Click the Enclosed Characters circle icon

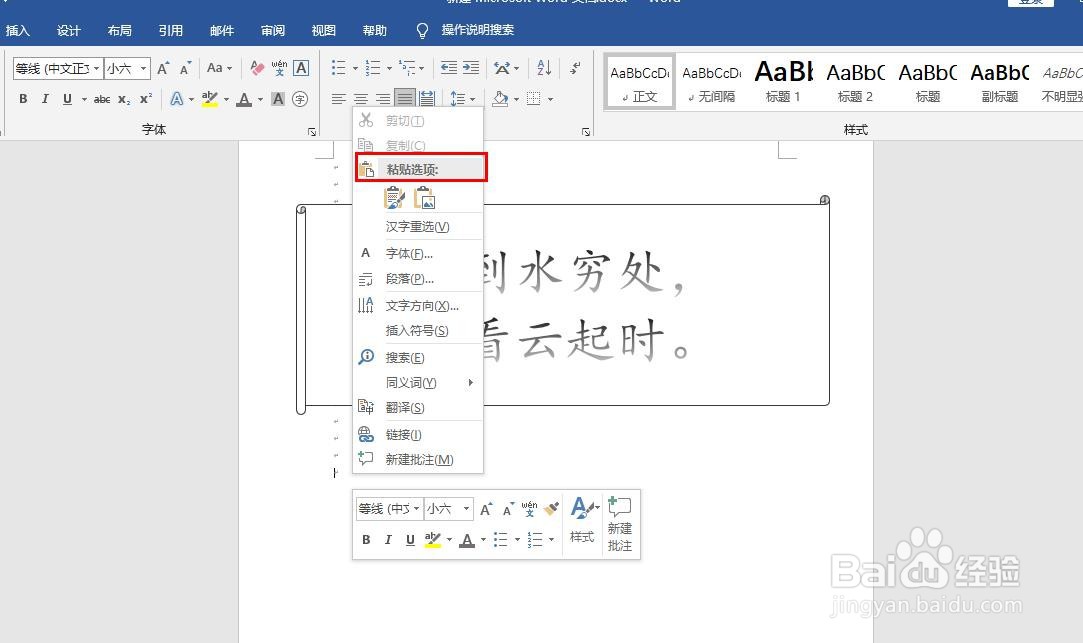pyautogui.click(x=300, y=99)
